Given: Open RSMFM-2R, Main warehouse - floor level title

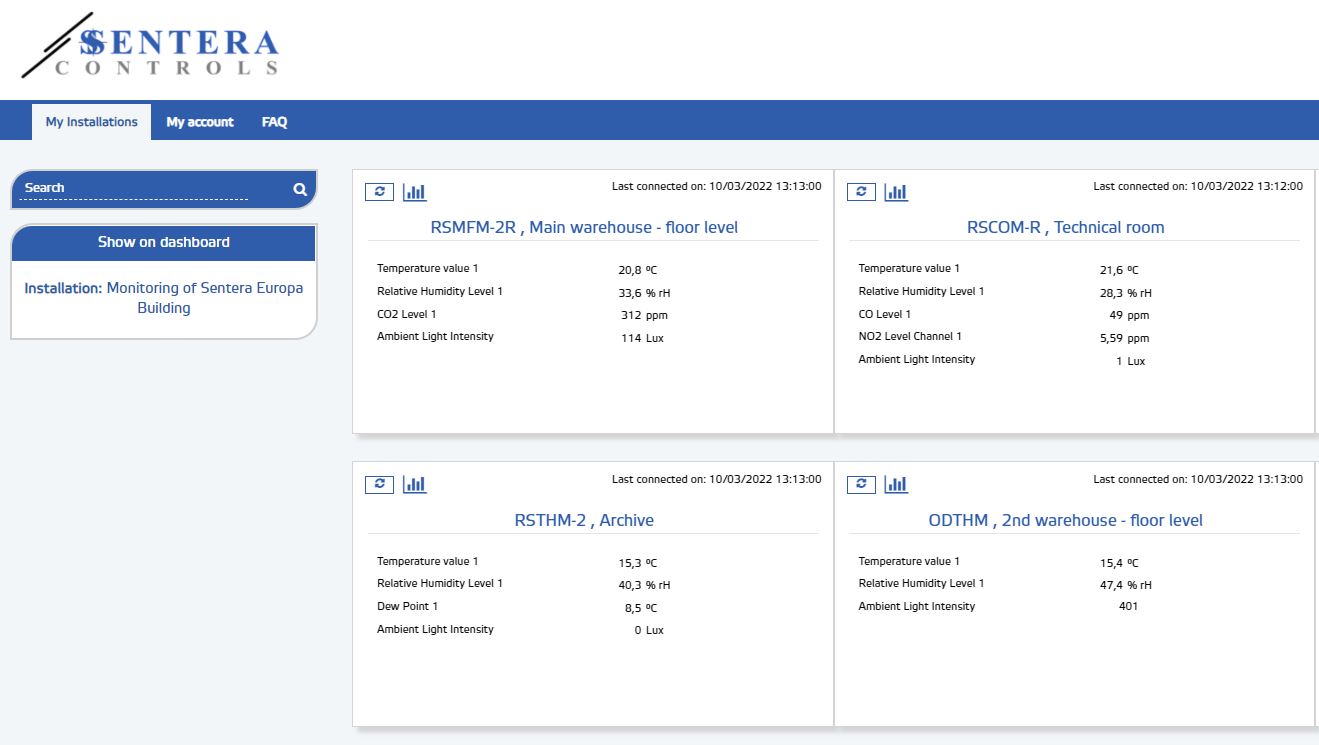Looking at the screenshot, I should click(584, 227).
